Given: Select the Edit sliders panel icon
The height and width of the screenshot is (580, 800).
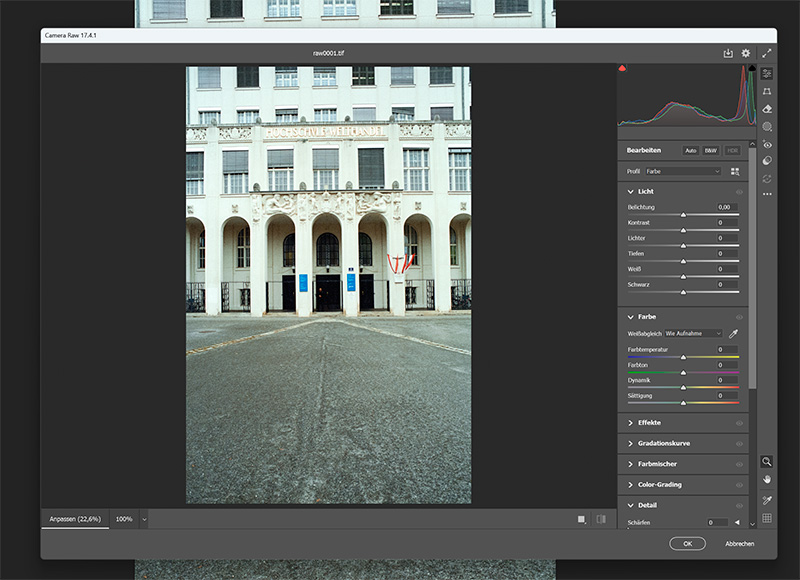Looking at the screenshot, I should click(767, 73).
